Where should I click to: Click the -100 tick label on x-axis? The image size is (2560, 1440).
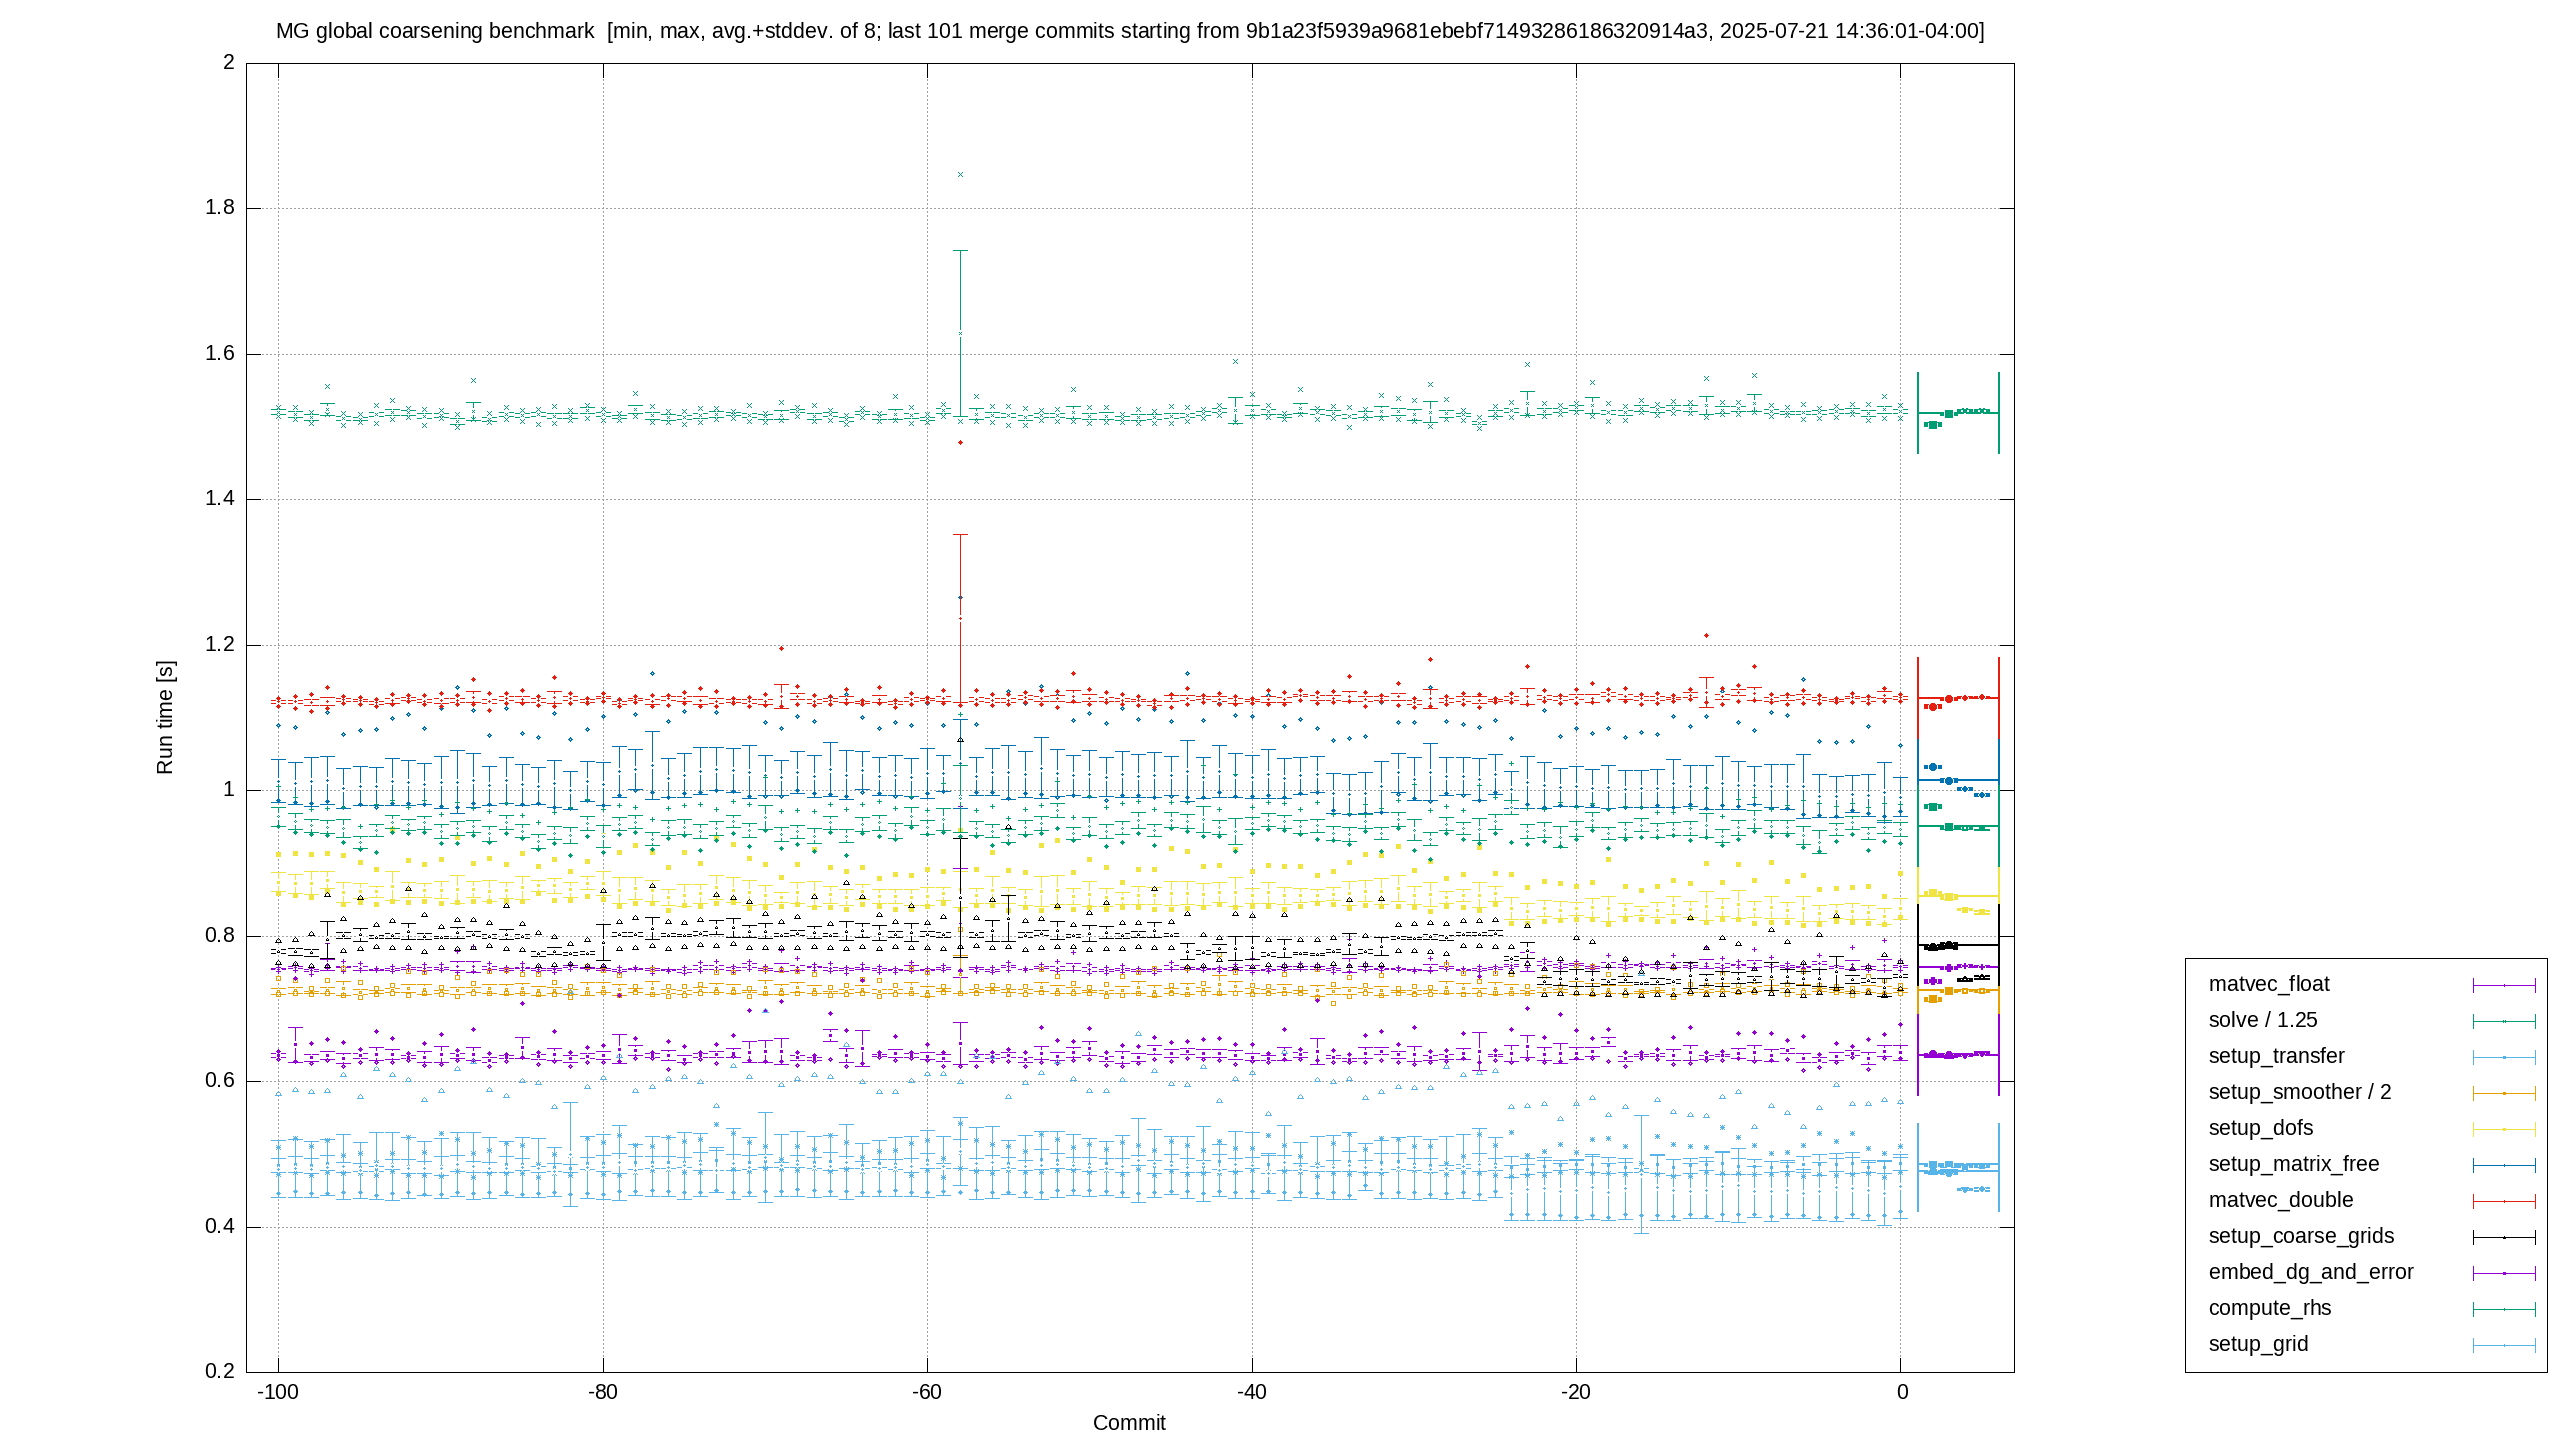coord(278,1392)
